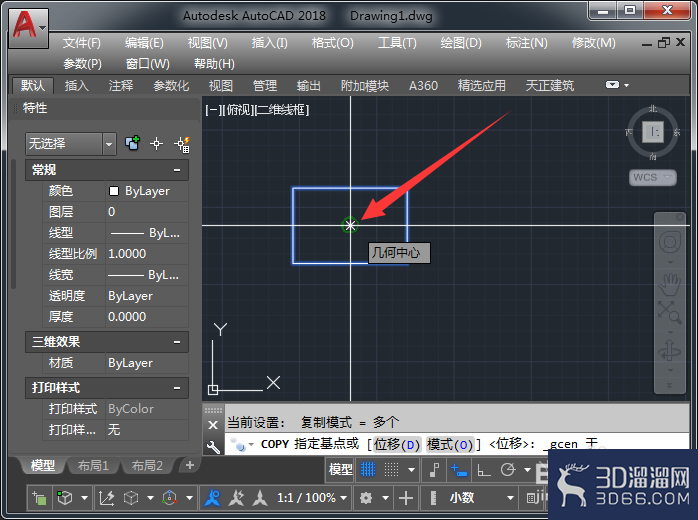
Task: Switch to the 布局1 layout tab
Action: pyautogui.click(x=93, y=466)
